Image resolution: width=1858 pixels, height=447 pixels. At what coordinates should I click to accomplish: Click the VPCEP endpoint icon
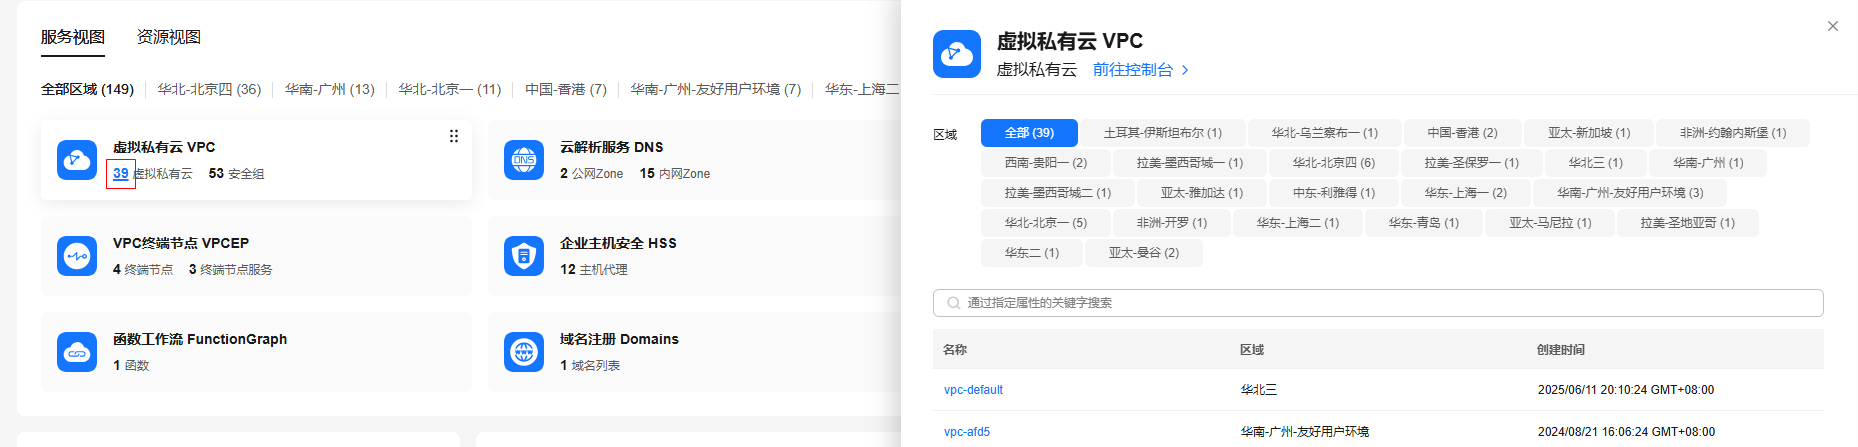coord(77,256)
